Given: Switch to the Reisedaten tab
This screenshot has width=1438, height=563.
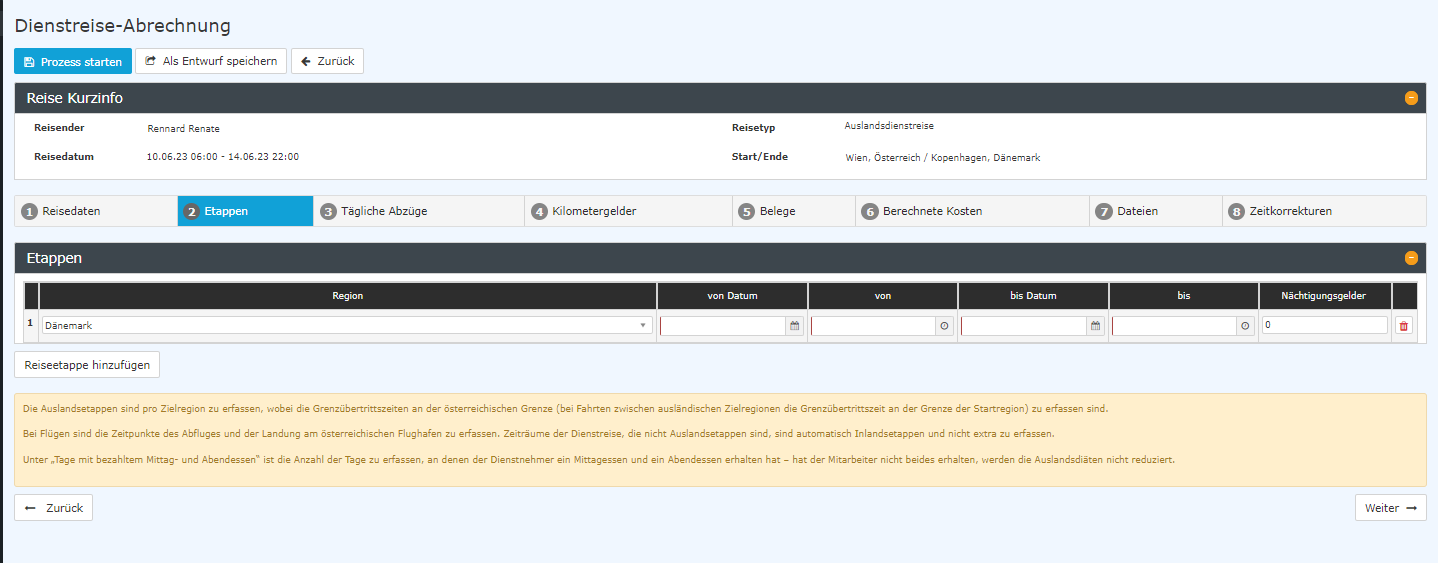Looking at the screenshot, I should pyautogui.click(x=96, y=211).
